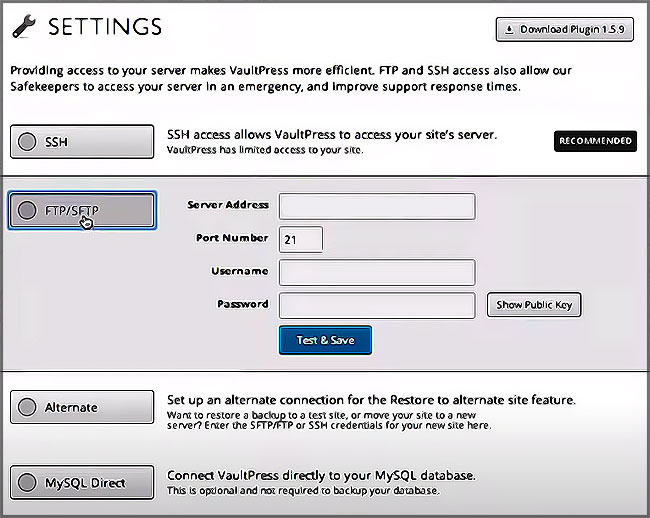Download Plugin 1.5.9
The width and height of the screenshot is (650, 518).
pos(565,29)
